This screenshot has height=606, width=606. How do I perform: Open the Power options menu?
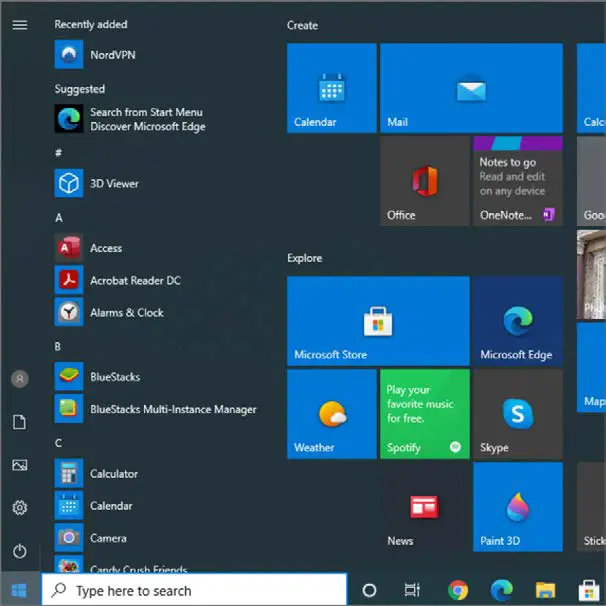20,551
